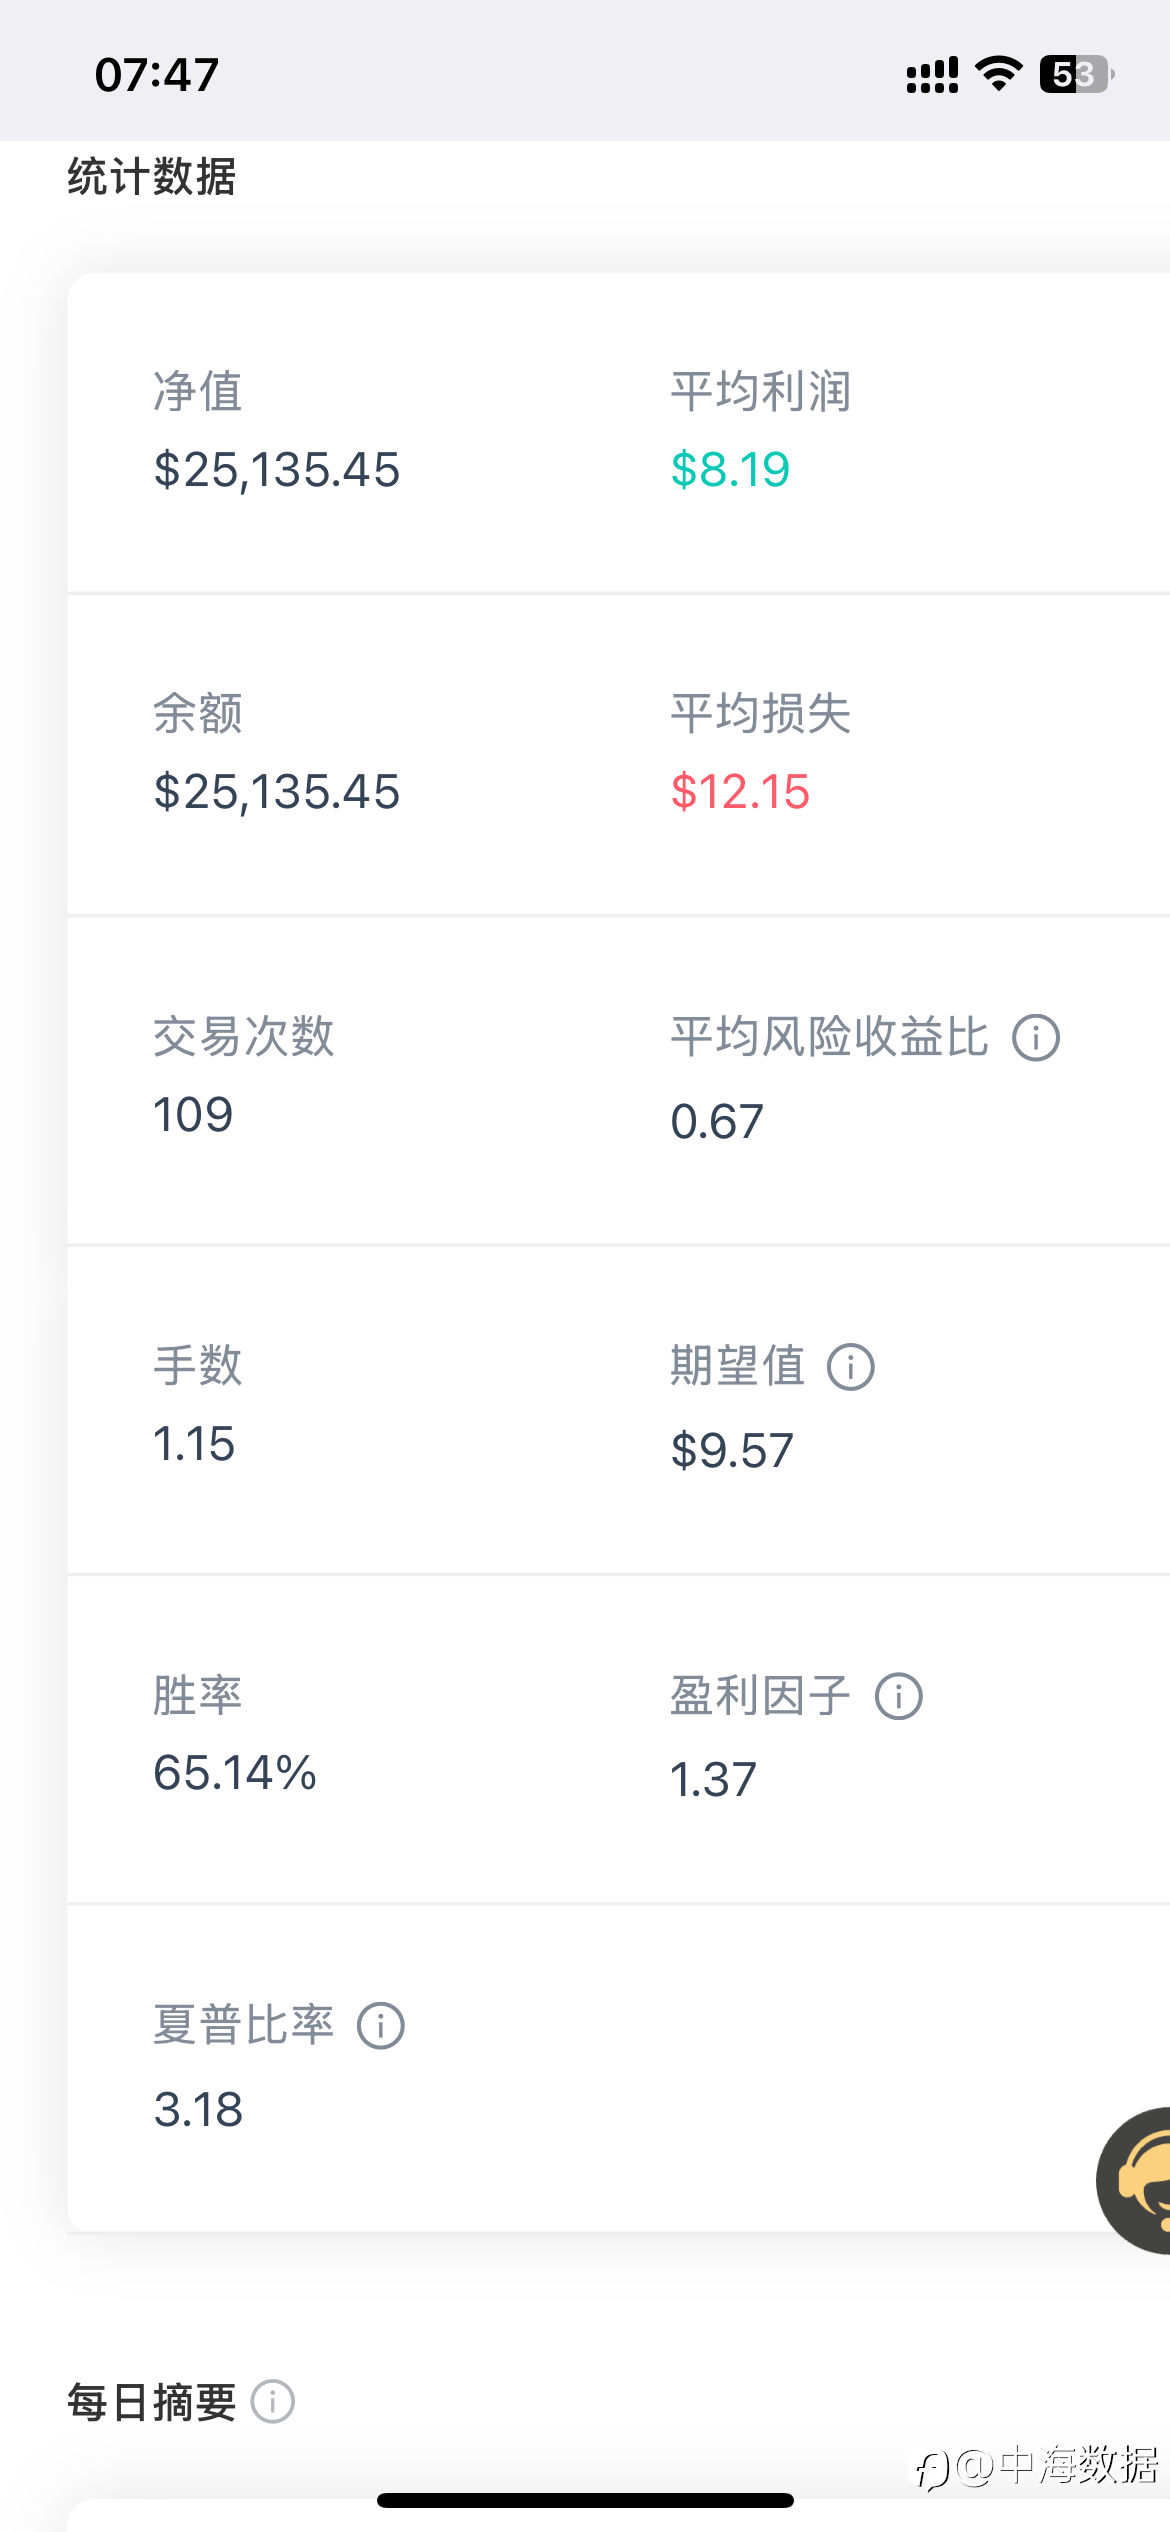This screenshot has width=1170, height=2532.
Task: Tap the 平均损失 $12.15 value
Action: 740,792
